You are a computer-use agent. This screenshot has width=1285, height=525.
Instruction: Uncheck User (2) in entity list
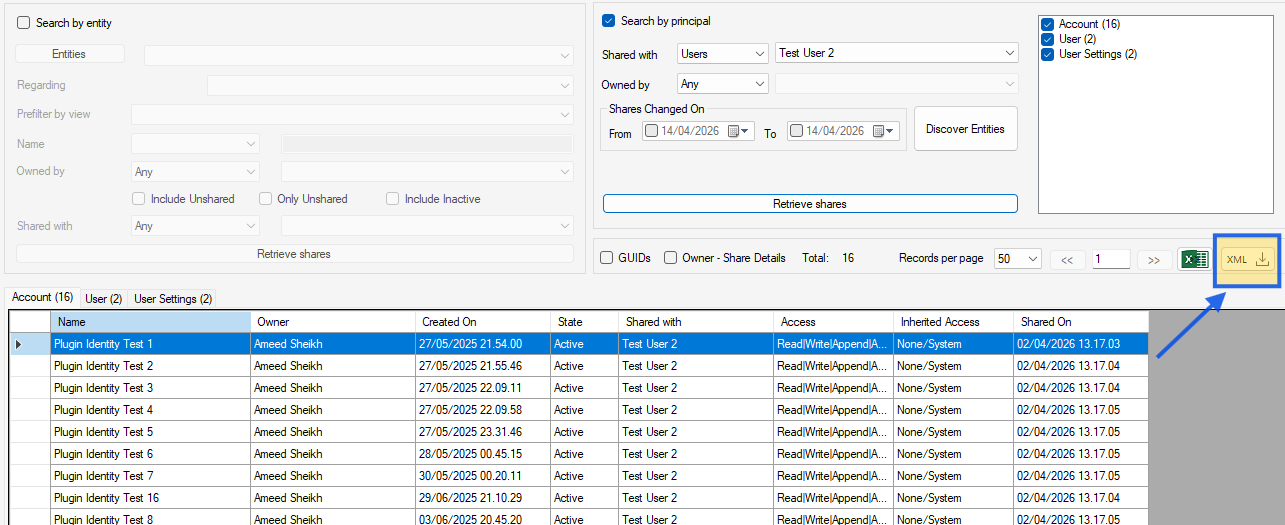pos(1047,39)
